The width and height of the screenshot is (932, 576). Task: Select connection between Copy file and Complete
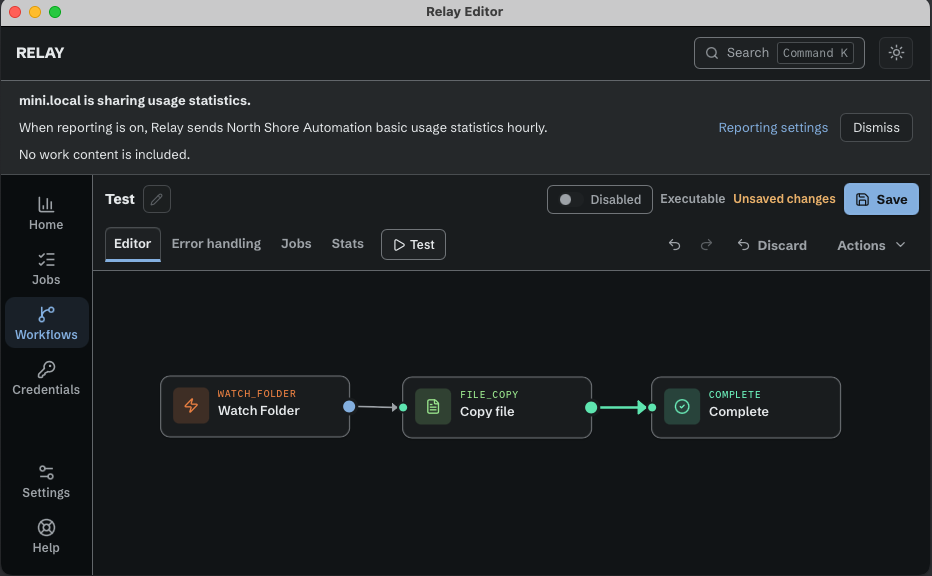(x=622, y=407)
